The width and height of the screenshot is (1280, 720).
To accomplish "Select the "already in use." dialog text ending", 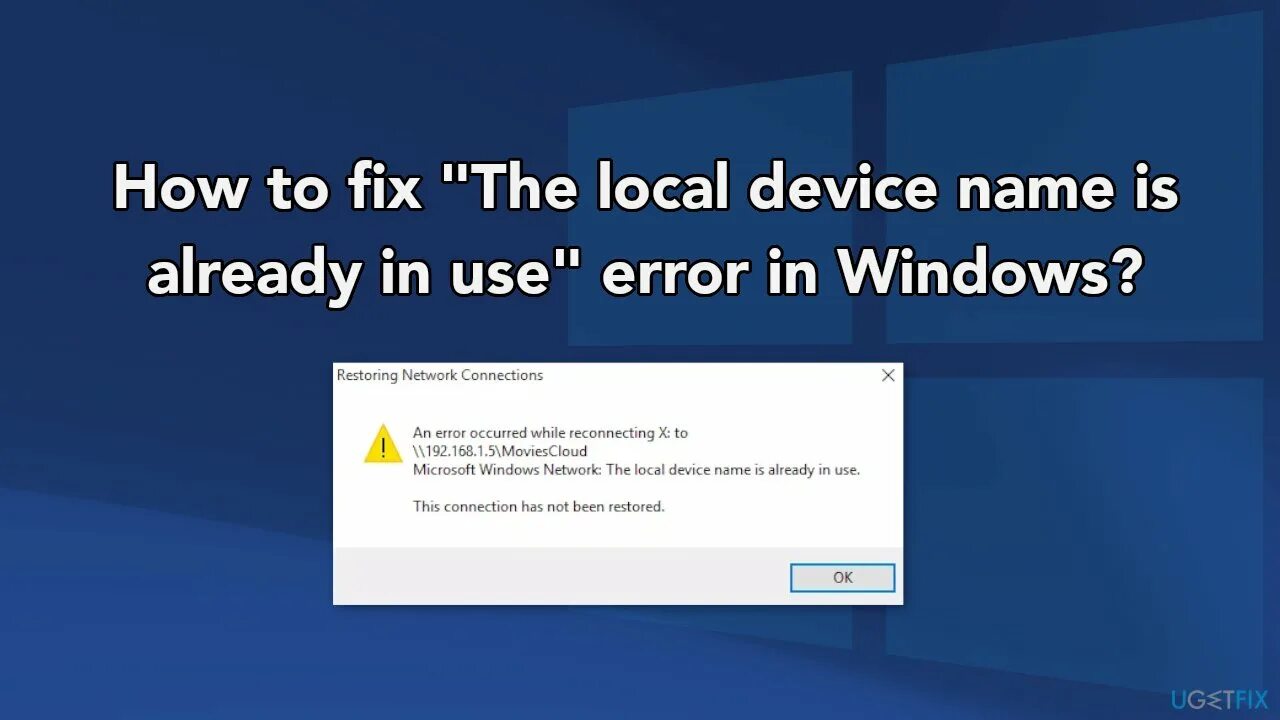I will point(814,469).
